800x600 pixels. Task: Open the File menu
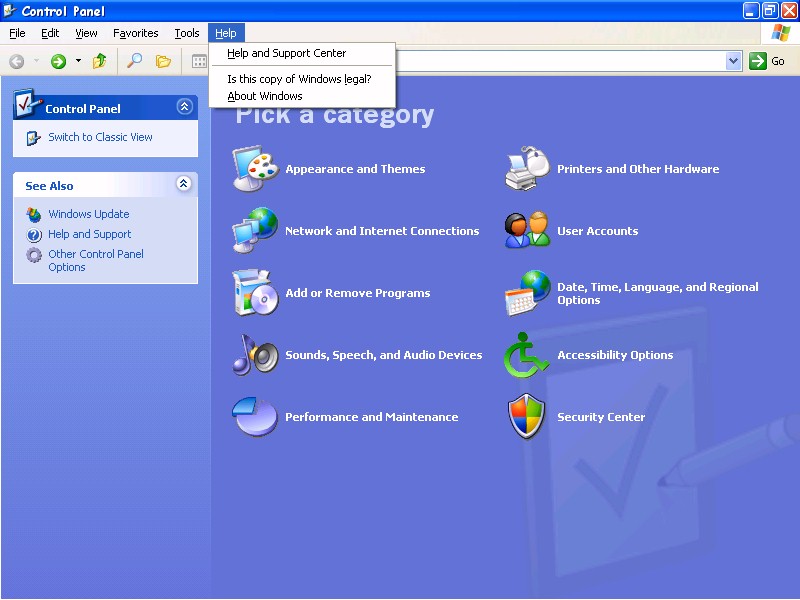(x=17, y=33)
